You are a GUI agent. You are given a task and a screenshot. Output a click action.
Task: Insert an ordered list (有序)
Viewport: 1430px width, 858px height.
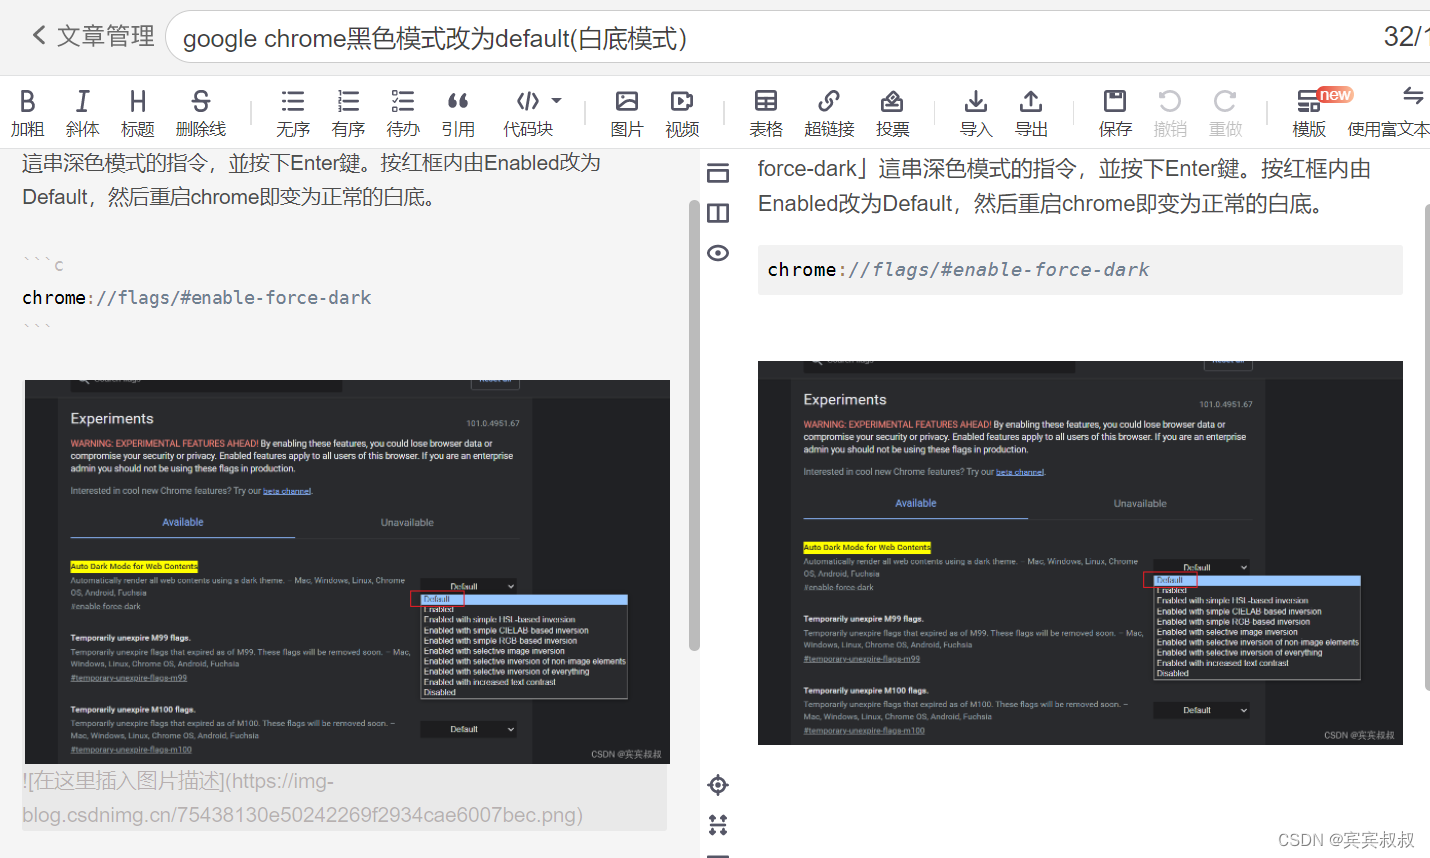click(x=348, y=113)
